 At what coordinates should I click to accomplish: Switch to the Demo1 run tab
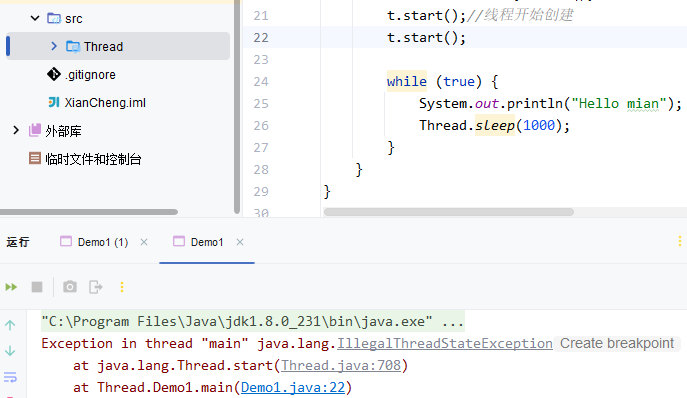click(x=207, y=242)
